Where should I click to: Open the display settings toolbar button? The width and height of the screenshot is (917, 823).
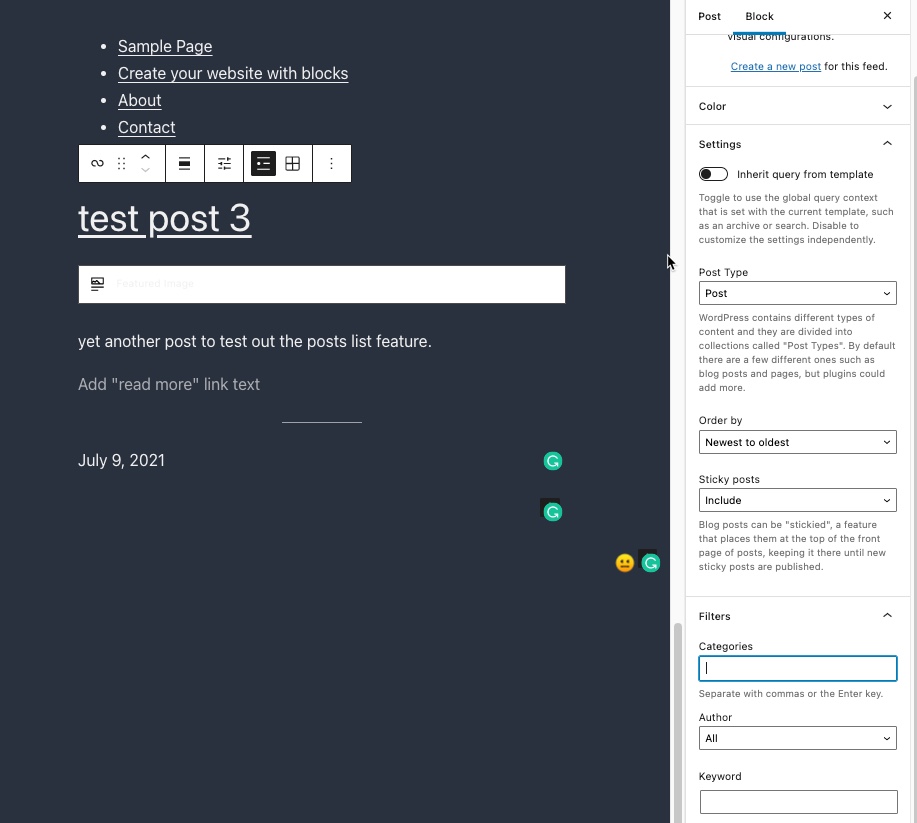[x=224, y=164]
